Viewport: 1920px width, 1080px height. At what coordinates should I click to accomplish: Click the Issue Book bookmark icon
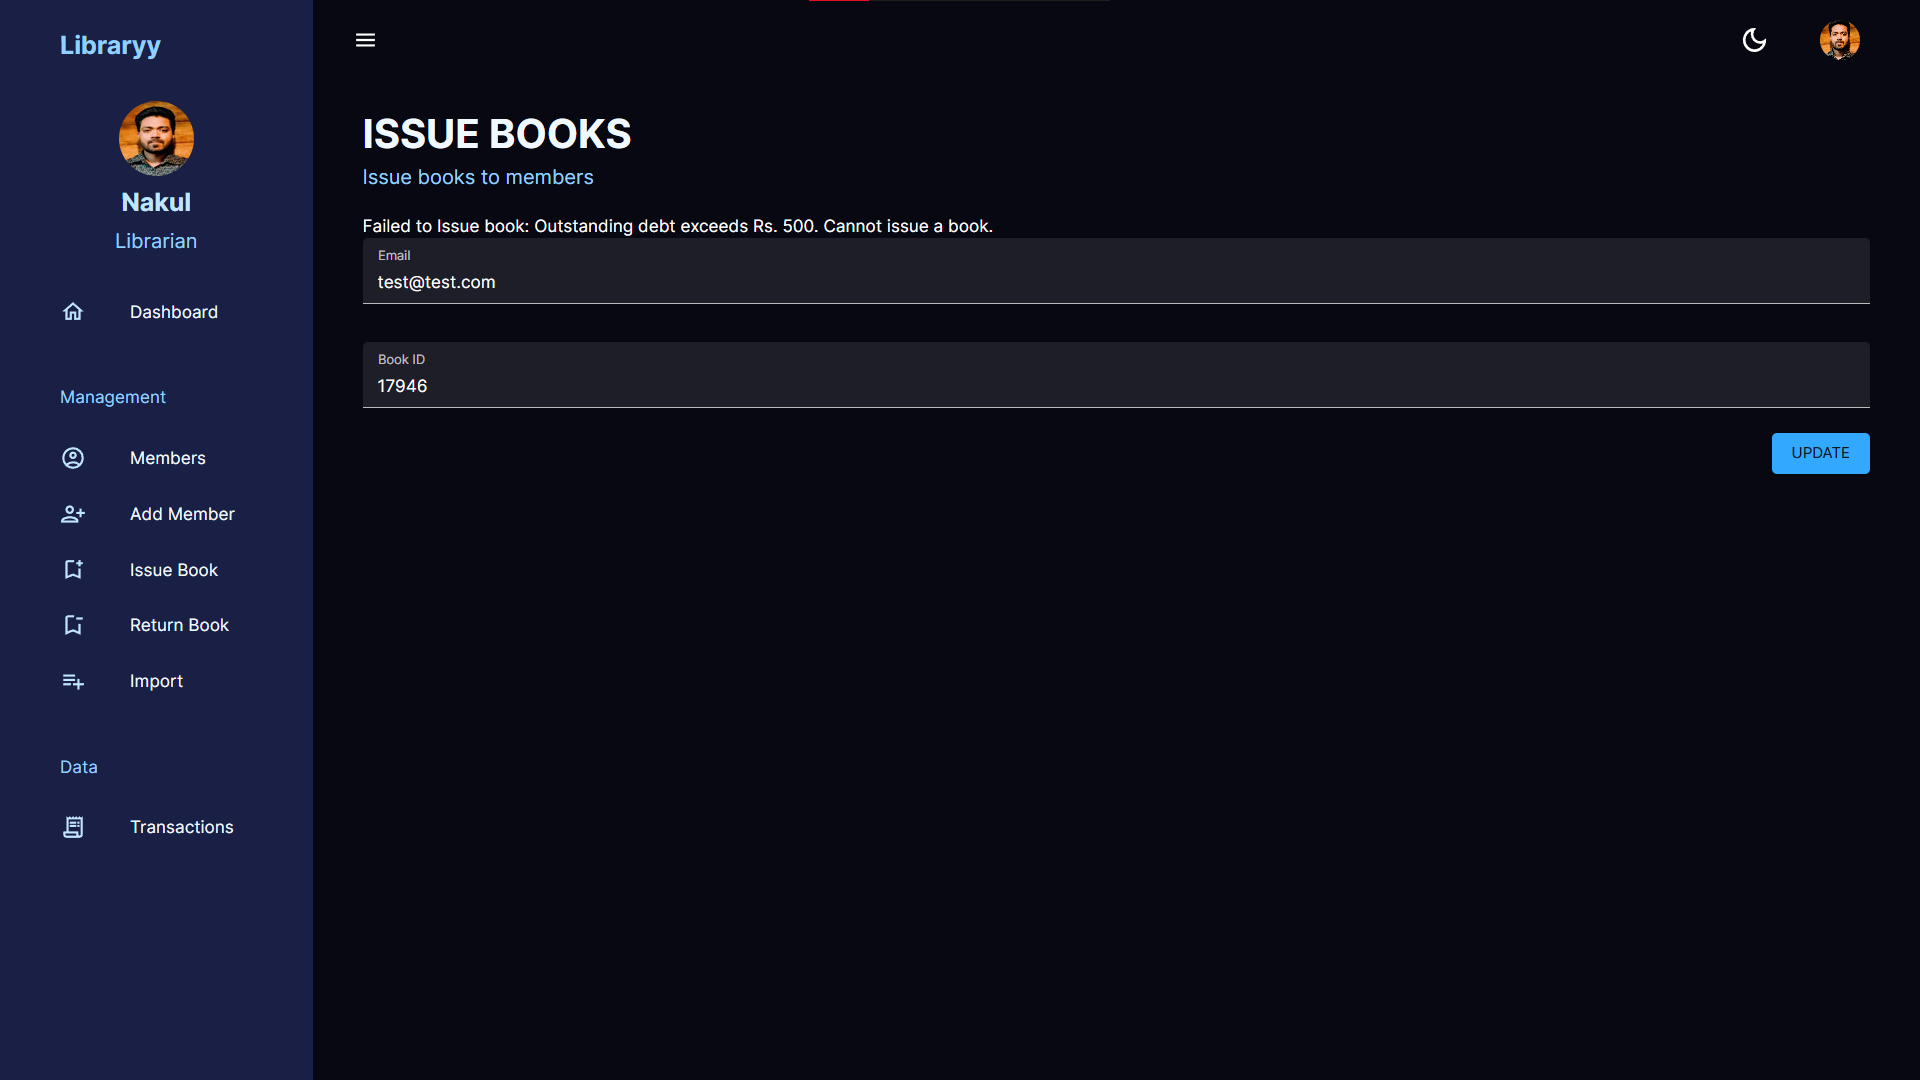click(73, 570)
